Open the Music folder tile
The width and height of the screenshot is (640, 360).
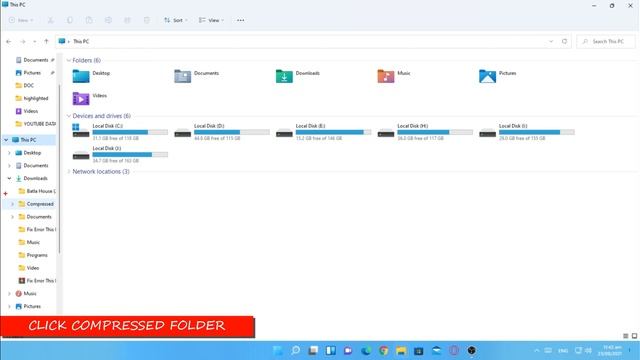click(394, 76)
